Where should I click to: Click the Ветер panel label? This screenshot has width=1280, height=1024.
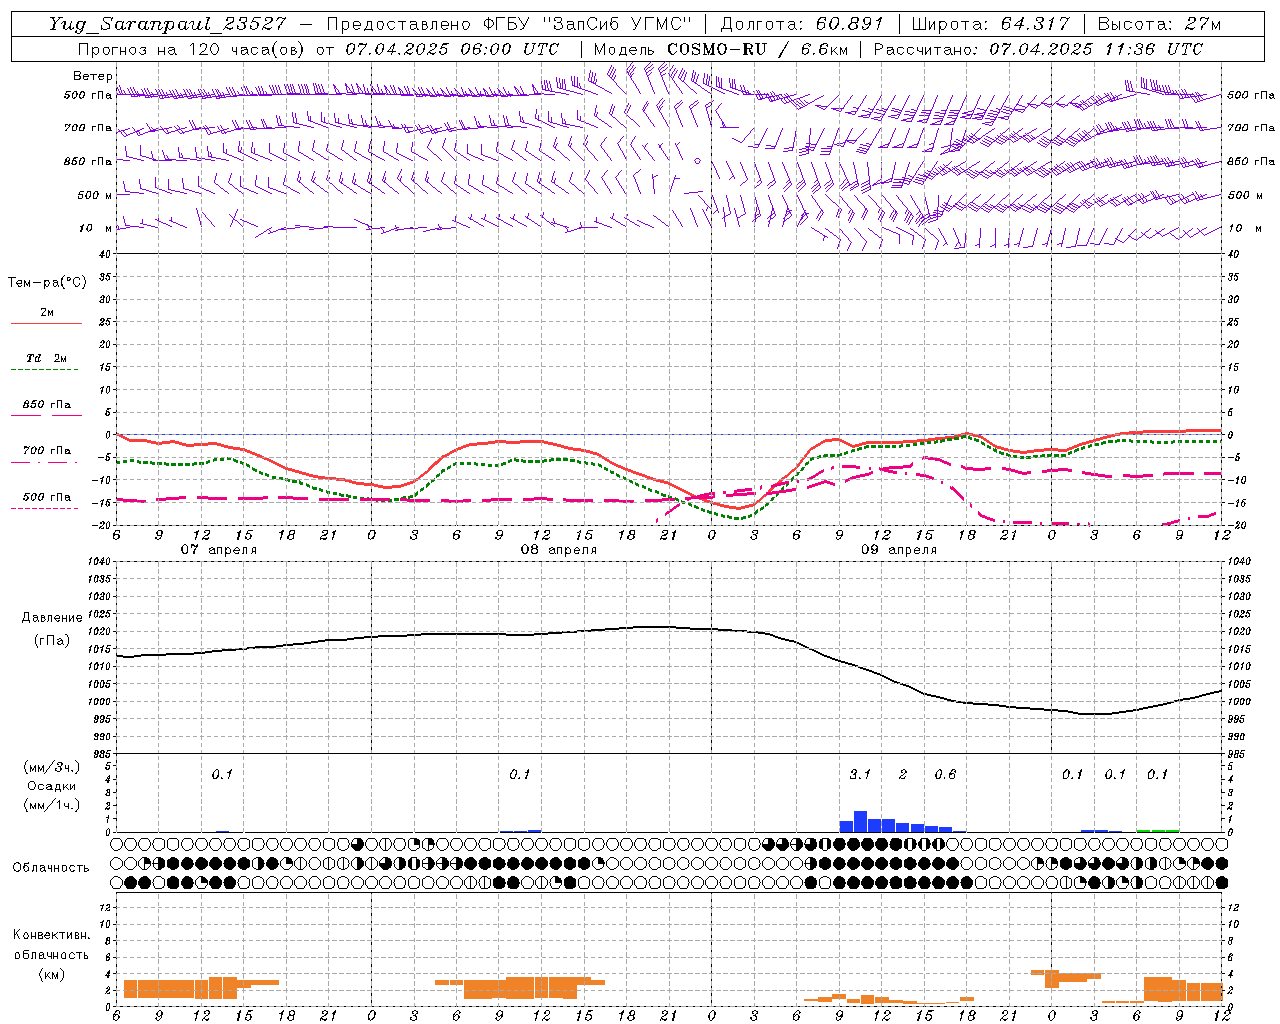(92, 76)
